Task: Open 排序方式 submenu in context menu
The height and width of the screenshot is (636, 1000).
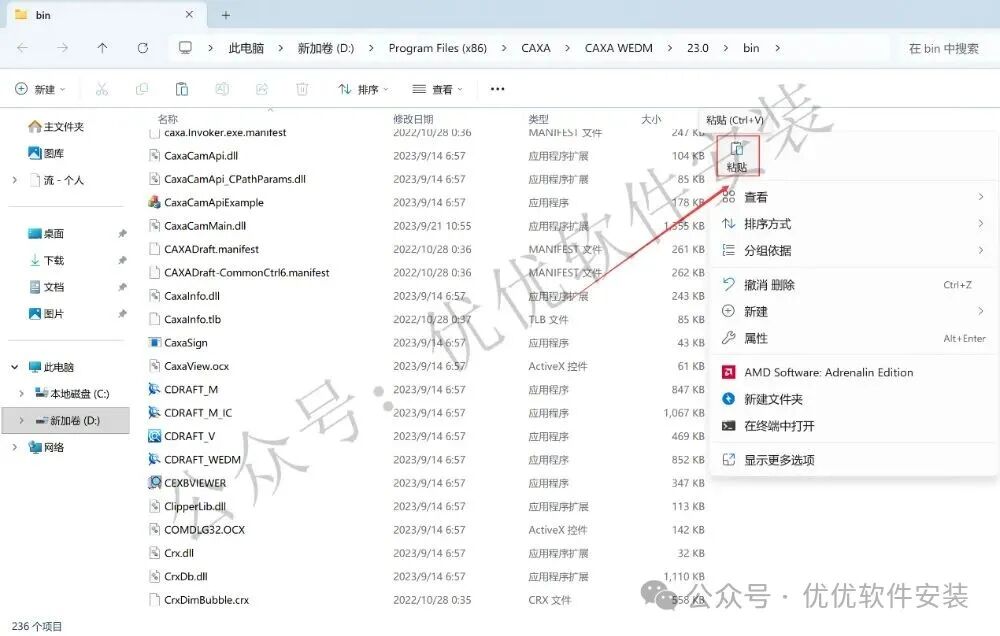Action: [x=853, y=225]
